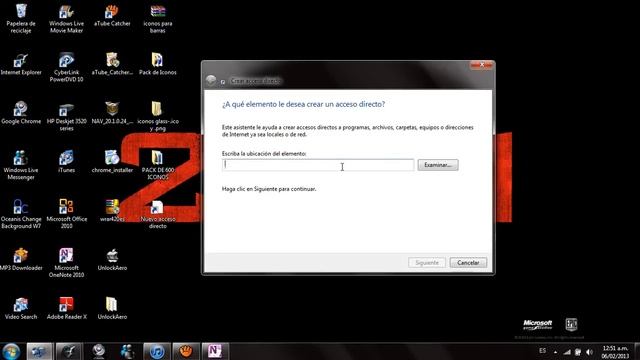Select the Video Search desktop icon

(x=21, y=308)
